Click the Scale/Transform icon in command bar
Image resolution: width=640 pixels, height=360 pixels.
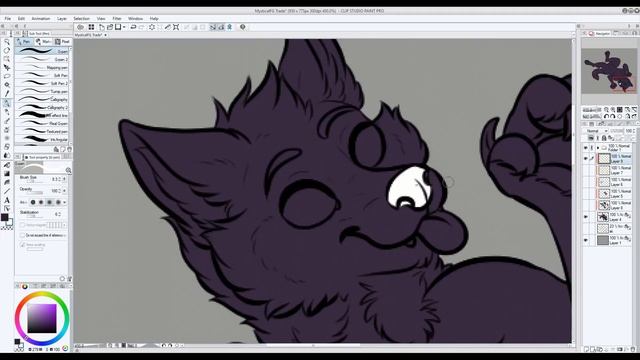[x=176, y=27]
